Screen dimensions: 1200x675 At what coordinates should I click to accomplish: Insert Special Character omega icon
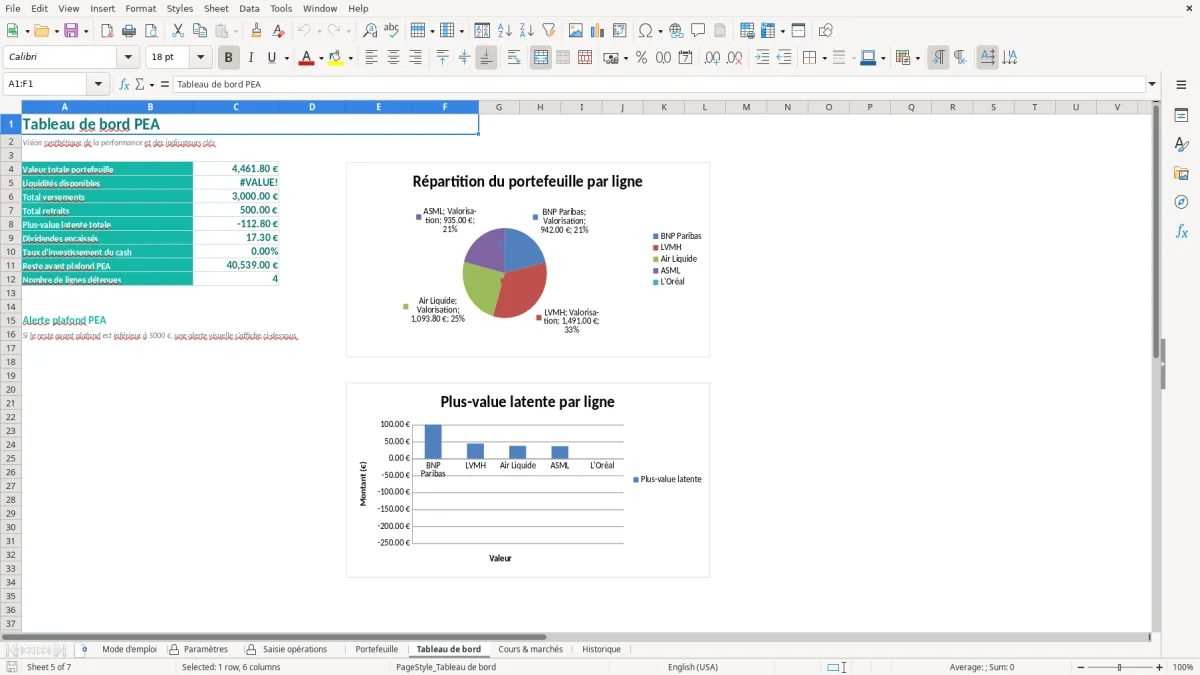pos(645,31)
